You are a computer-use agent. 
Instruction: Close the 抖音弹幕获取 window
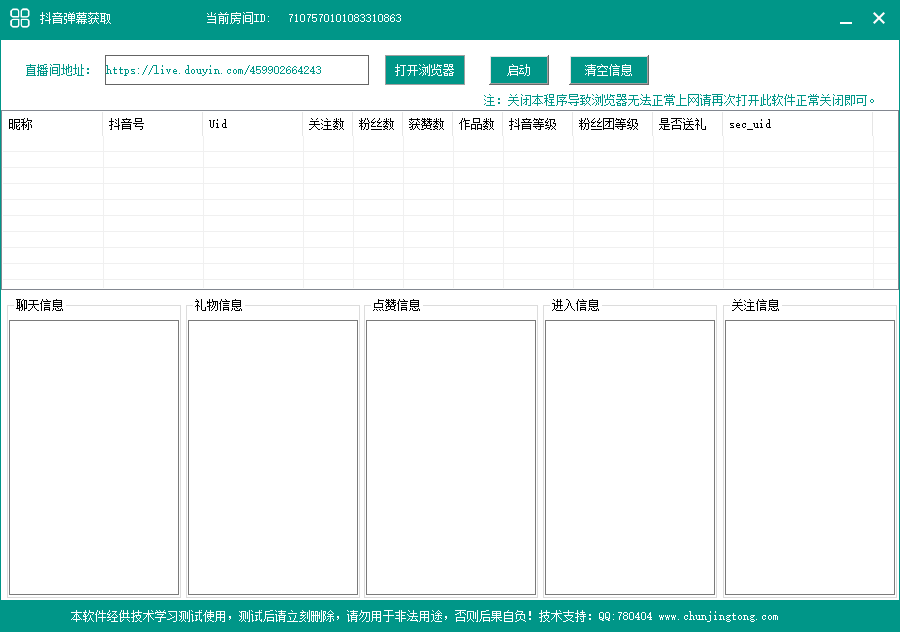879,18
